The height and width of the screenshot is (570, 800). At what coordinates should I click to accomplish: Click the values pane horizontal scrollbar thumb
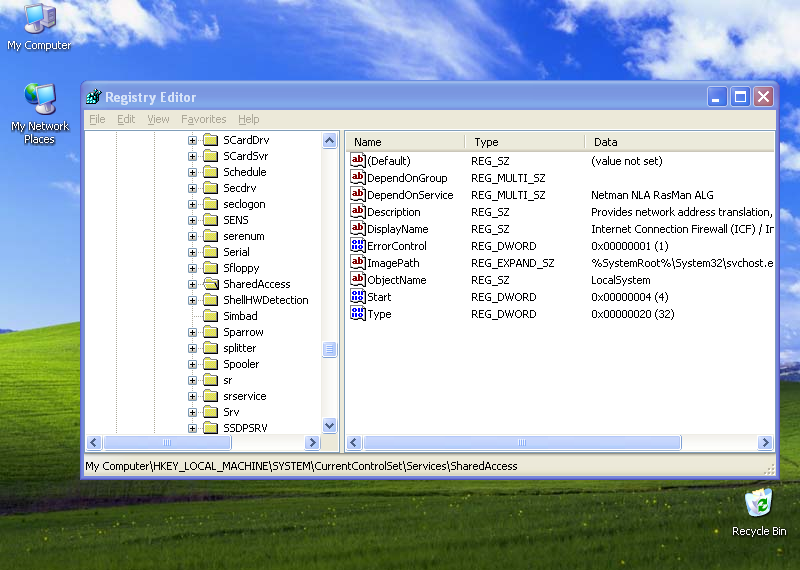(x=522, y=442)
